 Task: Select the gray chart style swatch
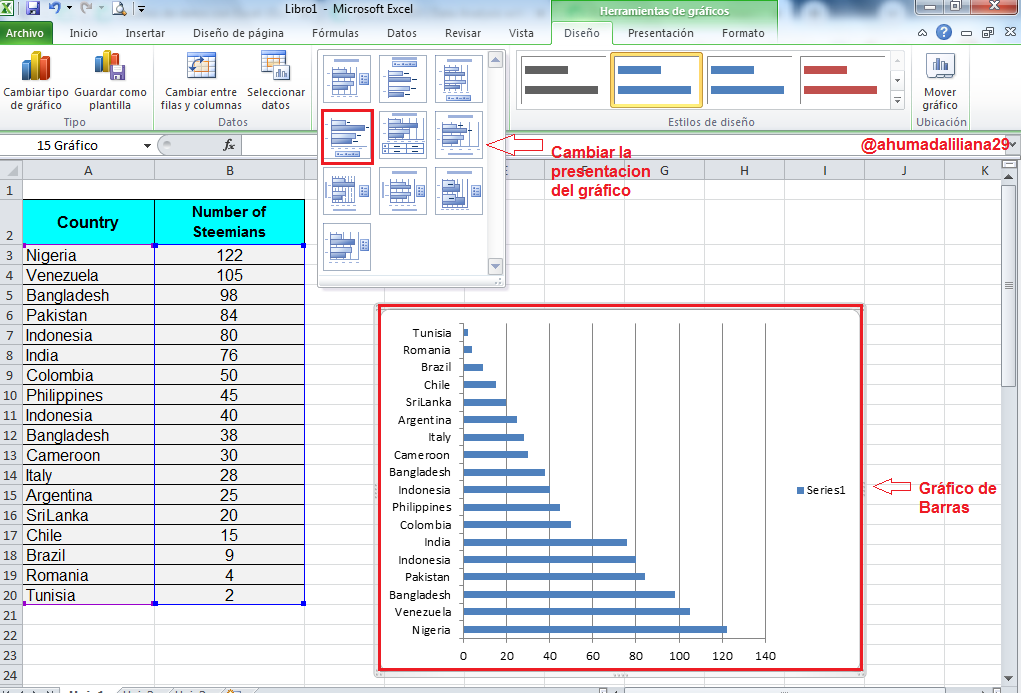(x=562, y=80)
